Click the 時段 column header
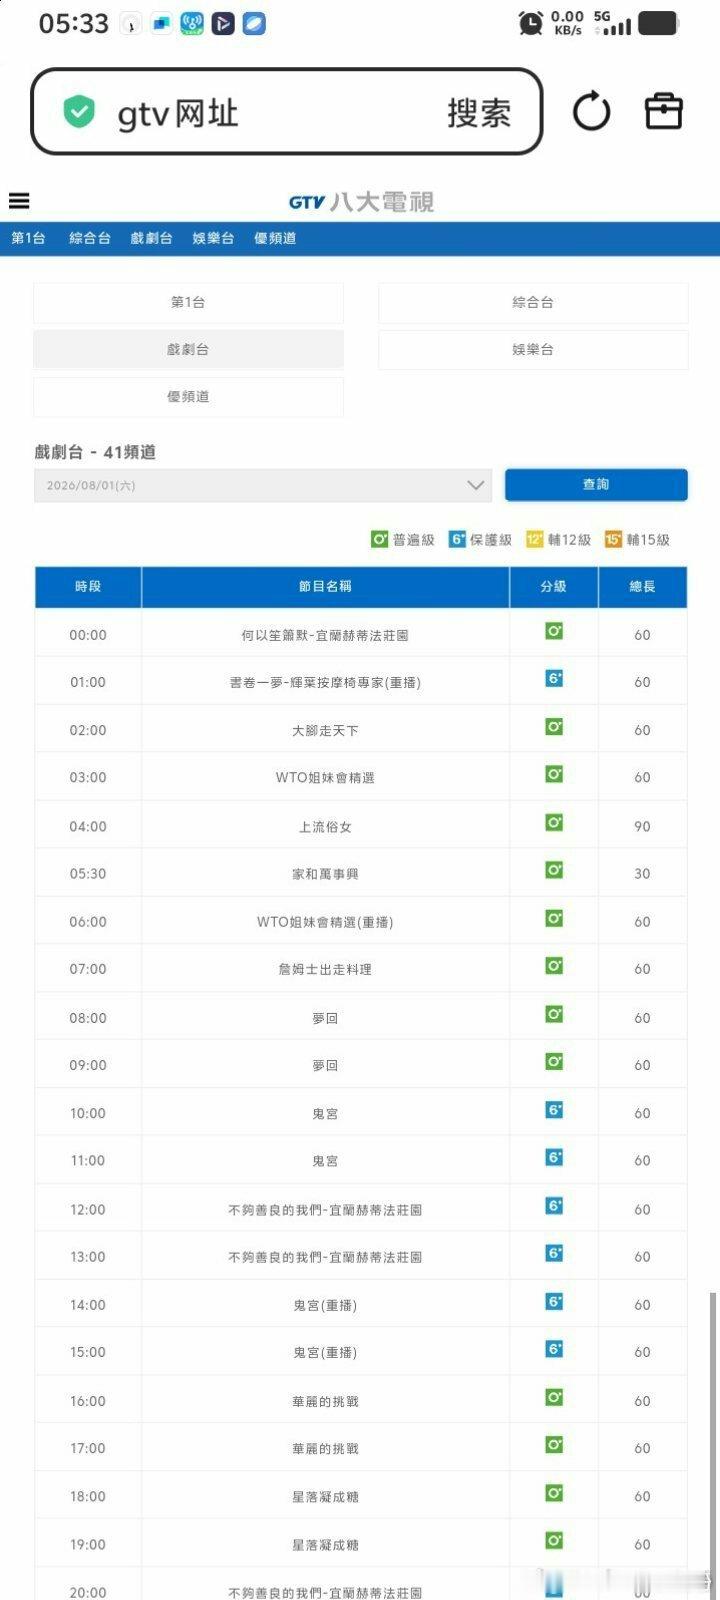Viewport: 720px width, 1600px height. click(x=88, y=587)
